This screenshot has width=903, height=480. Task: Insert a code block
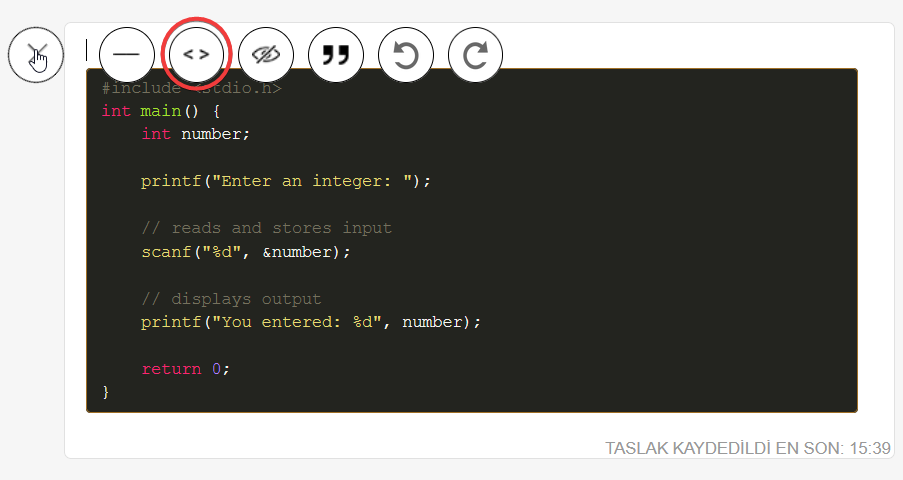click(x=196, y=55)
